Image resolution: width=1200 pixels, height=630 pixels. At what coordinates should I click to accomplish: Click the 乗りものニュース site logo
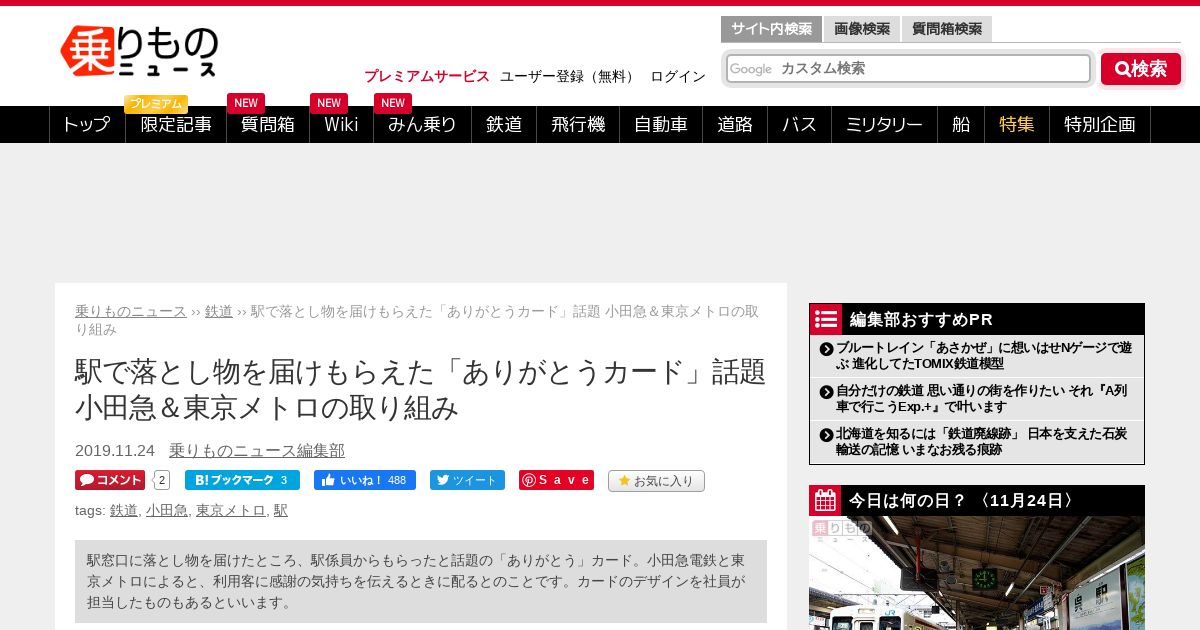(139, 51)
